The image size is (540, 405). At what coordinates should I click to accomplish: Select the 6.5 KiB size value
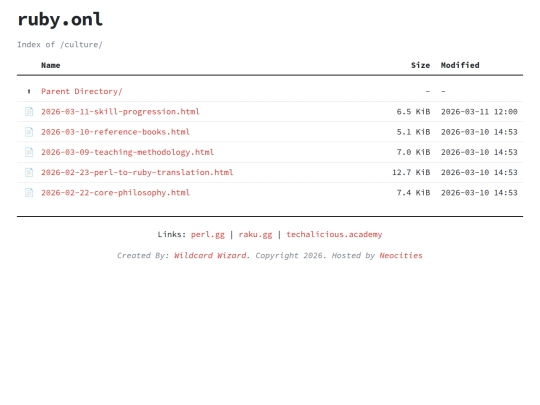pyautogui.click(x=413, y=112)
